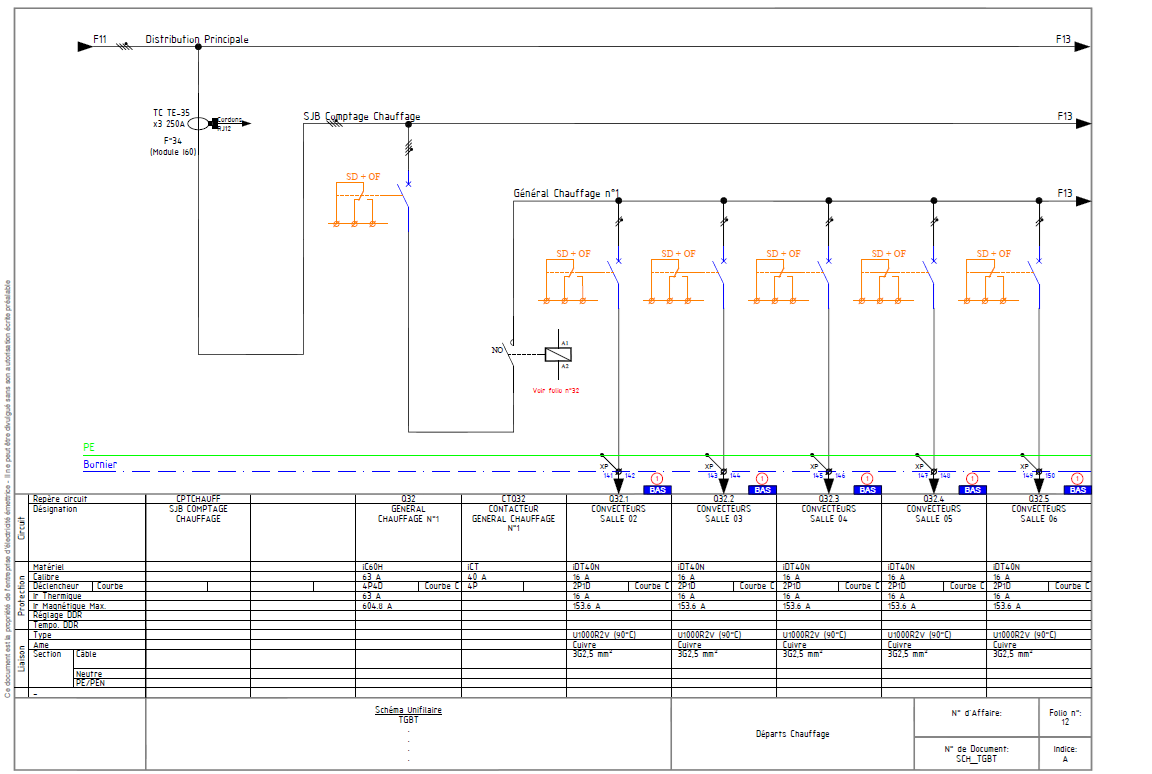Select the CONVECTEURS SALLE 04 designation cell

pos(828,514)
